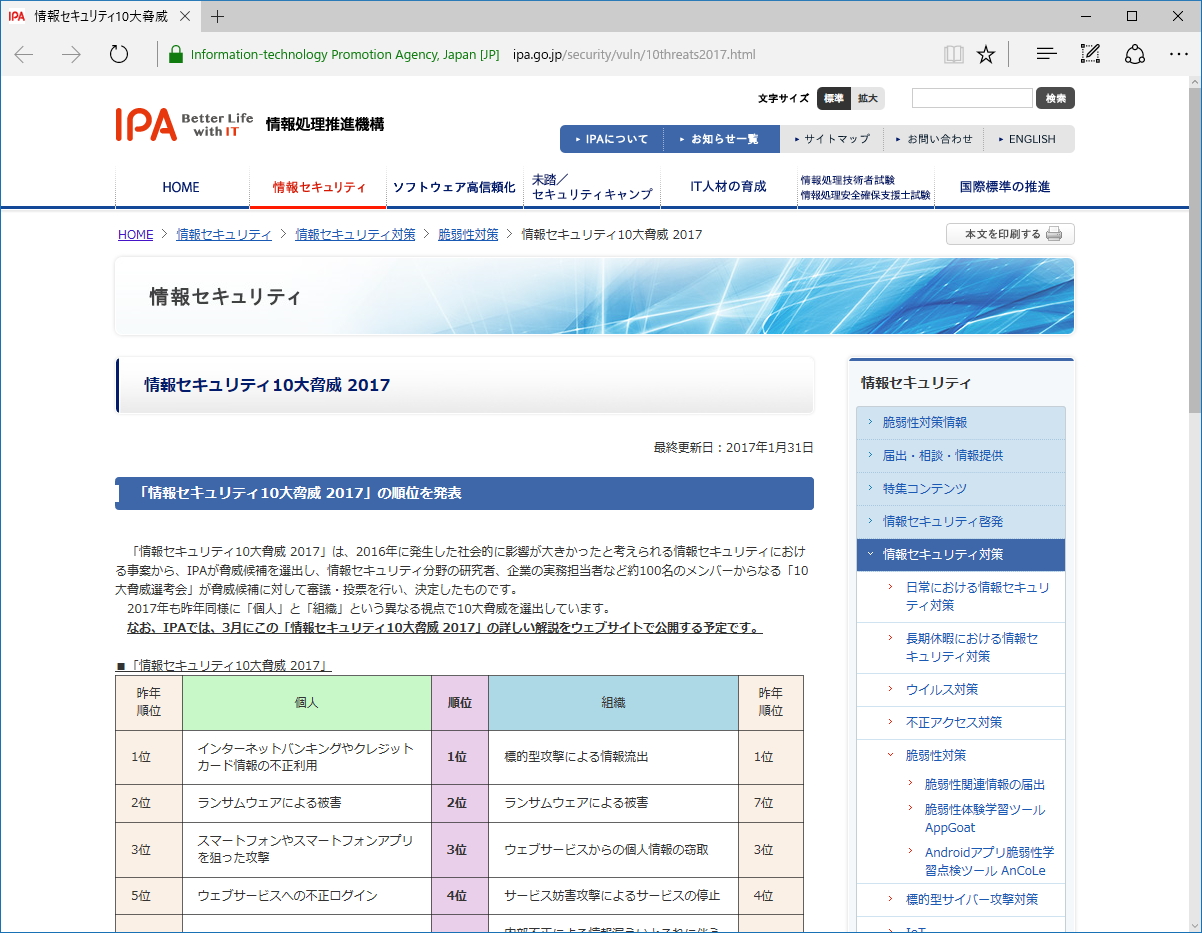The image size is (1202, 933).
Task: Expand 届出・相談・情報提供 sidebar item
Action: pyautogui.click(x=961, y=456)
